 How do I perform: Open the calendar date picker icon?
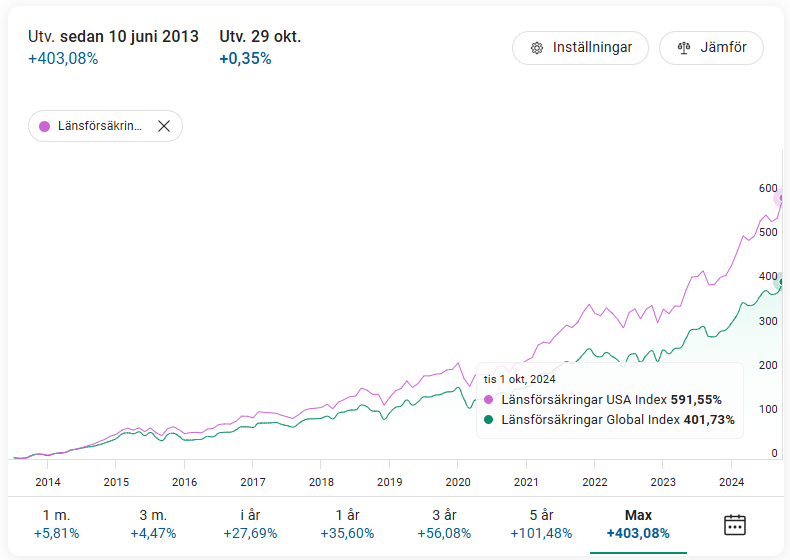click(735, 524)
